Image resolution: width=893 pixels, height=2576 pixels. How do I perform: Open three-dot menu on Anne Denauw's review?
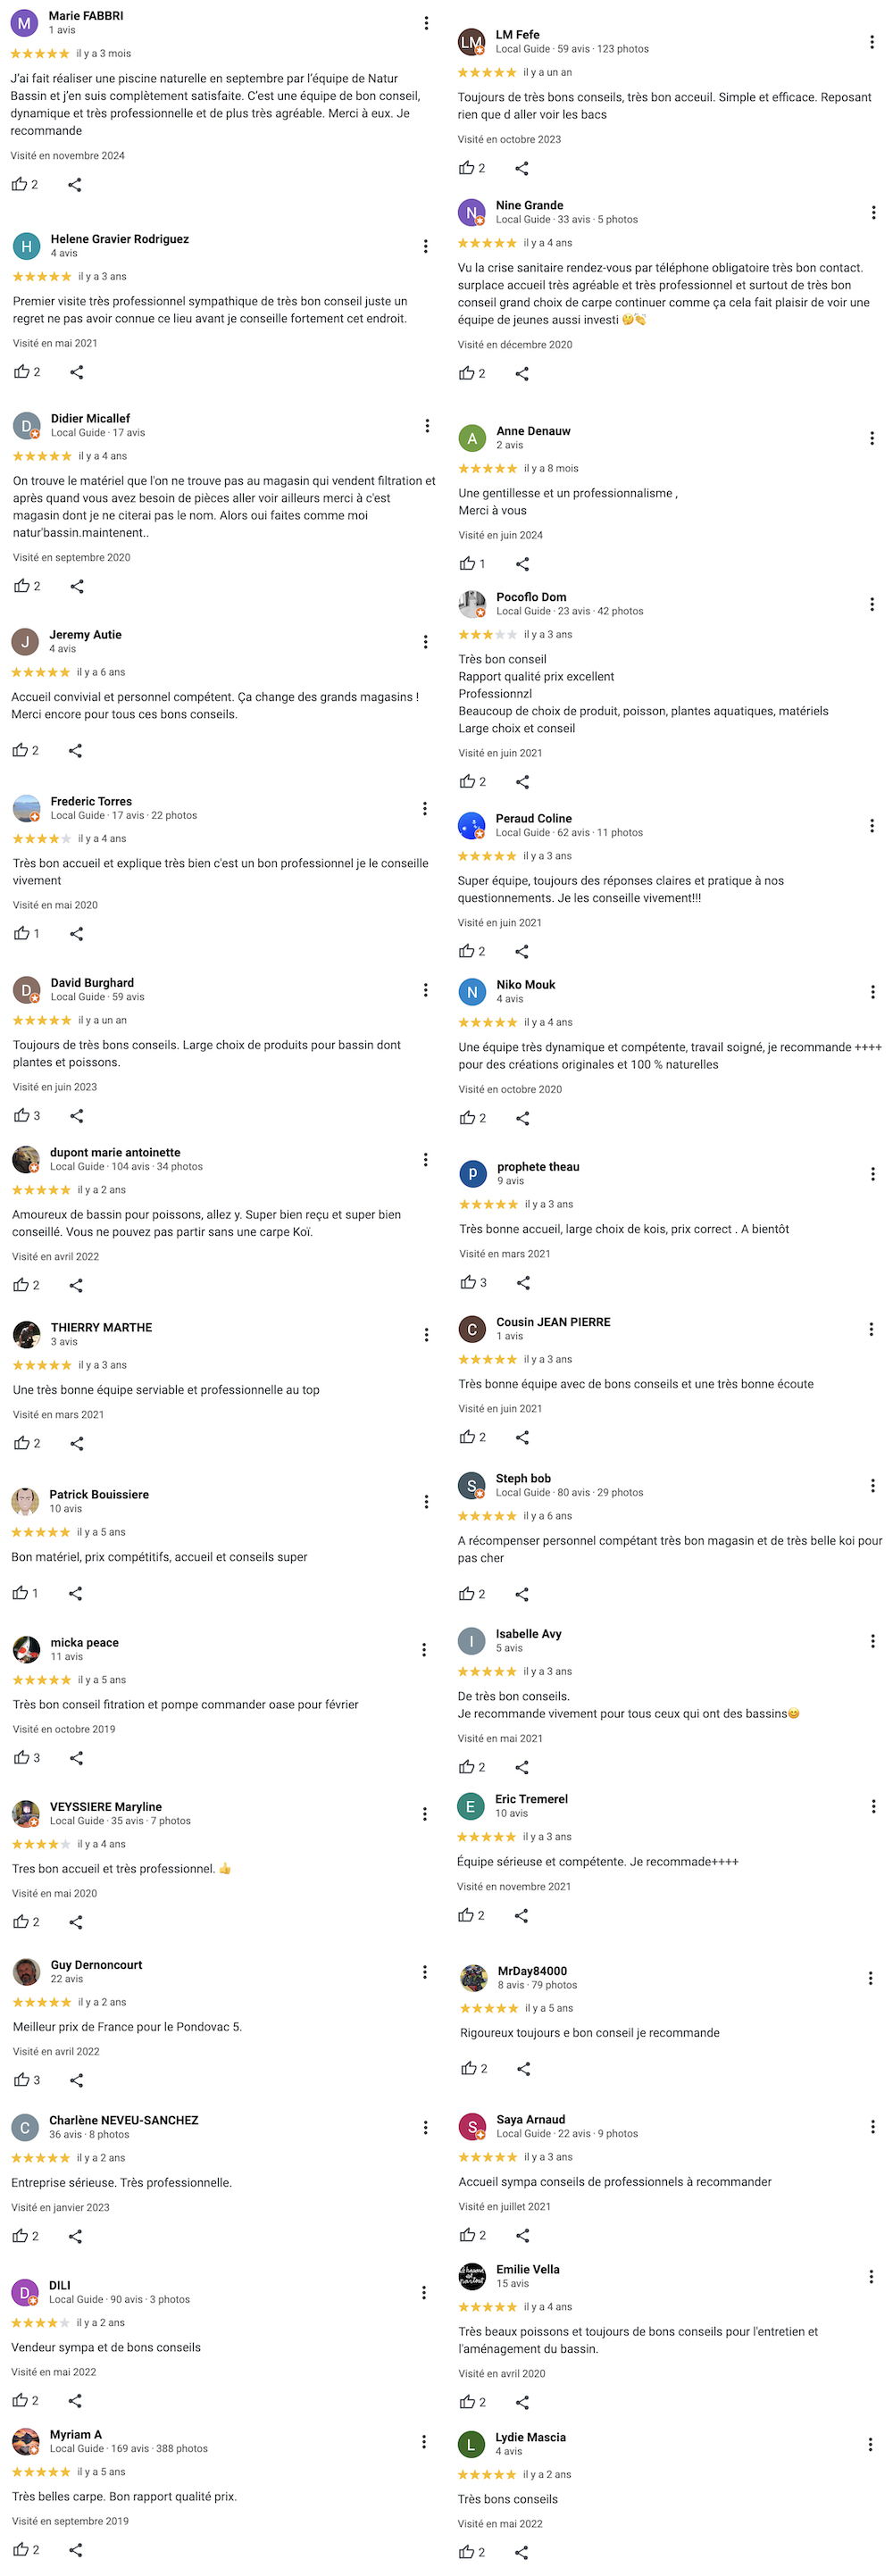(x=871, y=438)
